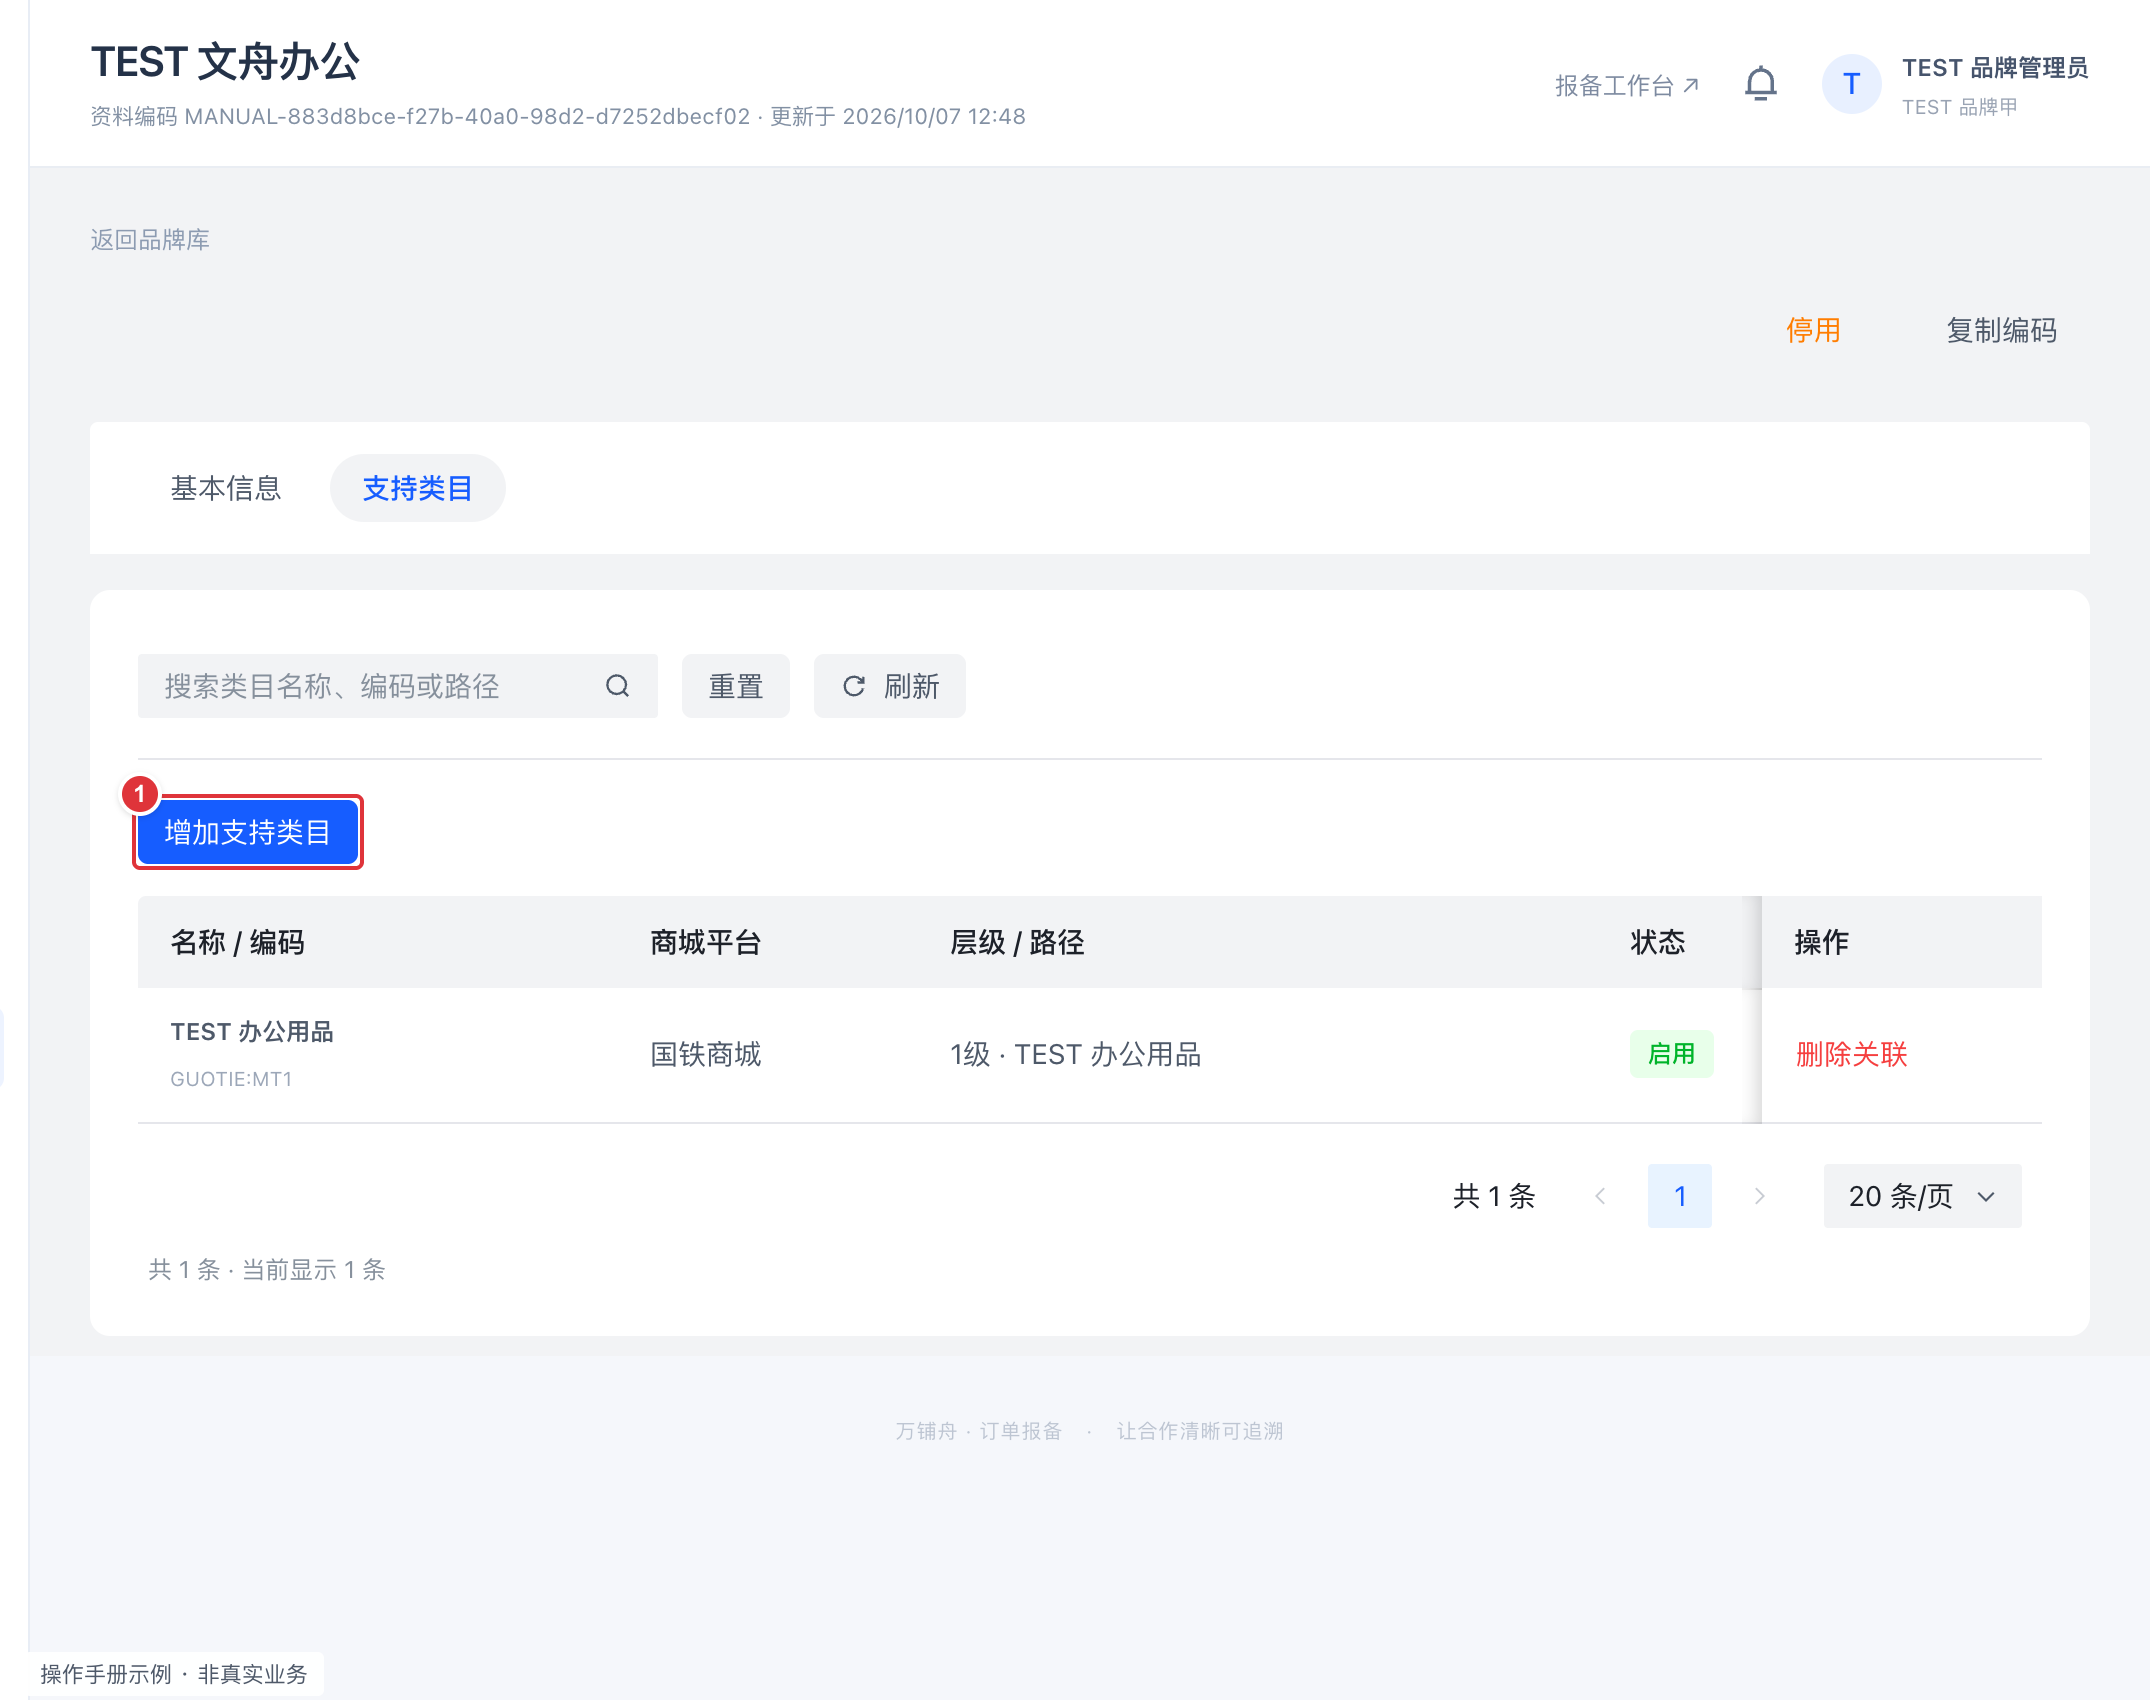The width and height of the screenshot is (2150, 1700).
Task: Click the 名称 / 编码 column header
Action: (x=238, y=942)
